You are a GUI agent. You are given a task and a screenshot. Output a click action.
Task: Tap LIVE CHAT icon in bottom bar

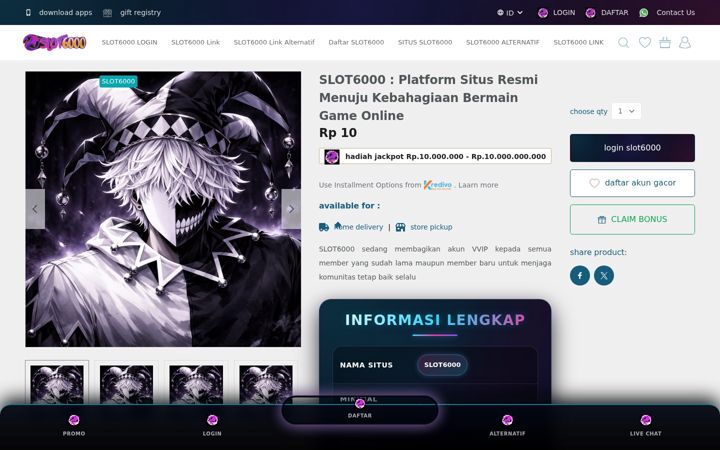[x=646, y=420]
